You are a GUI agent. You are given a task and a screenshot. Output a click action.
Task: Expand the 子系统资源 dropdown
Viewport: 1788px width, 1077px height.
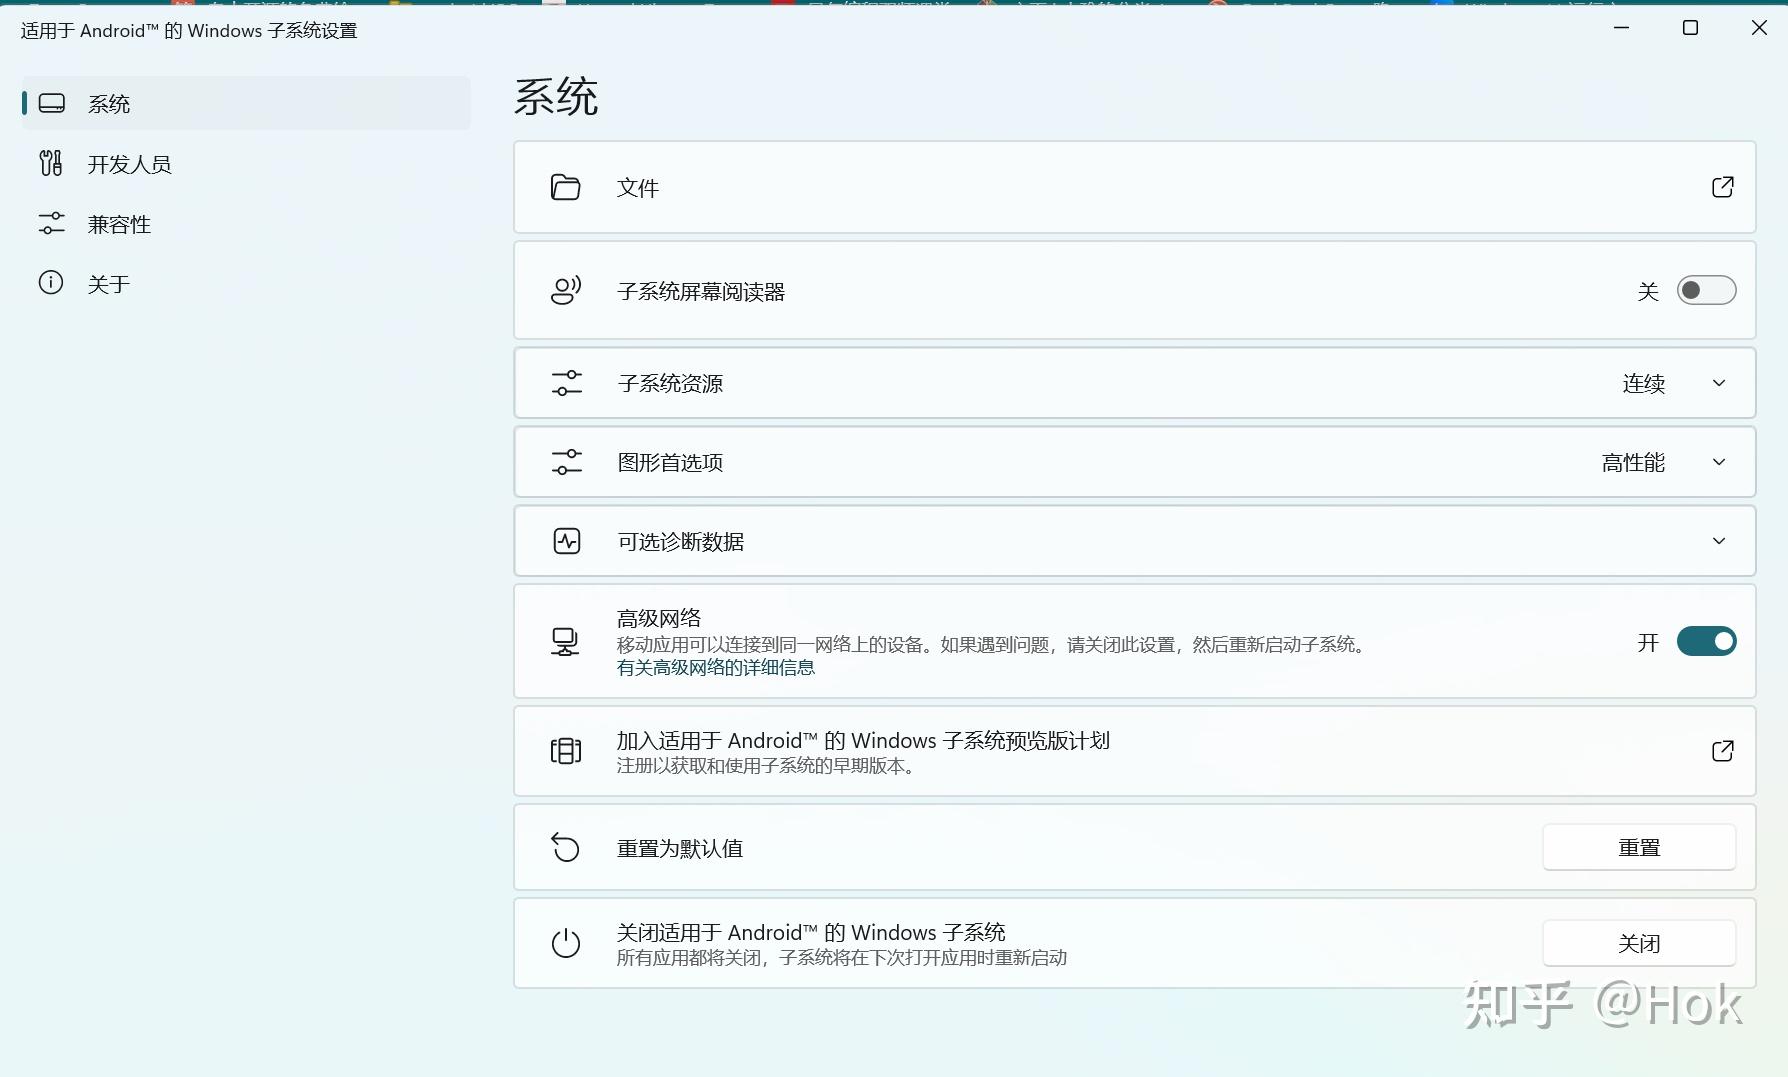[x=1718, y=383]
